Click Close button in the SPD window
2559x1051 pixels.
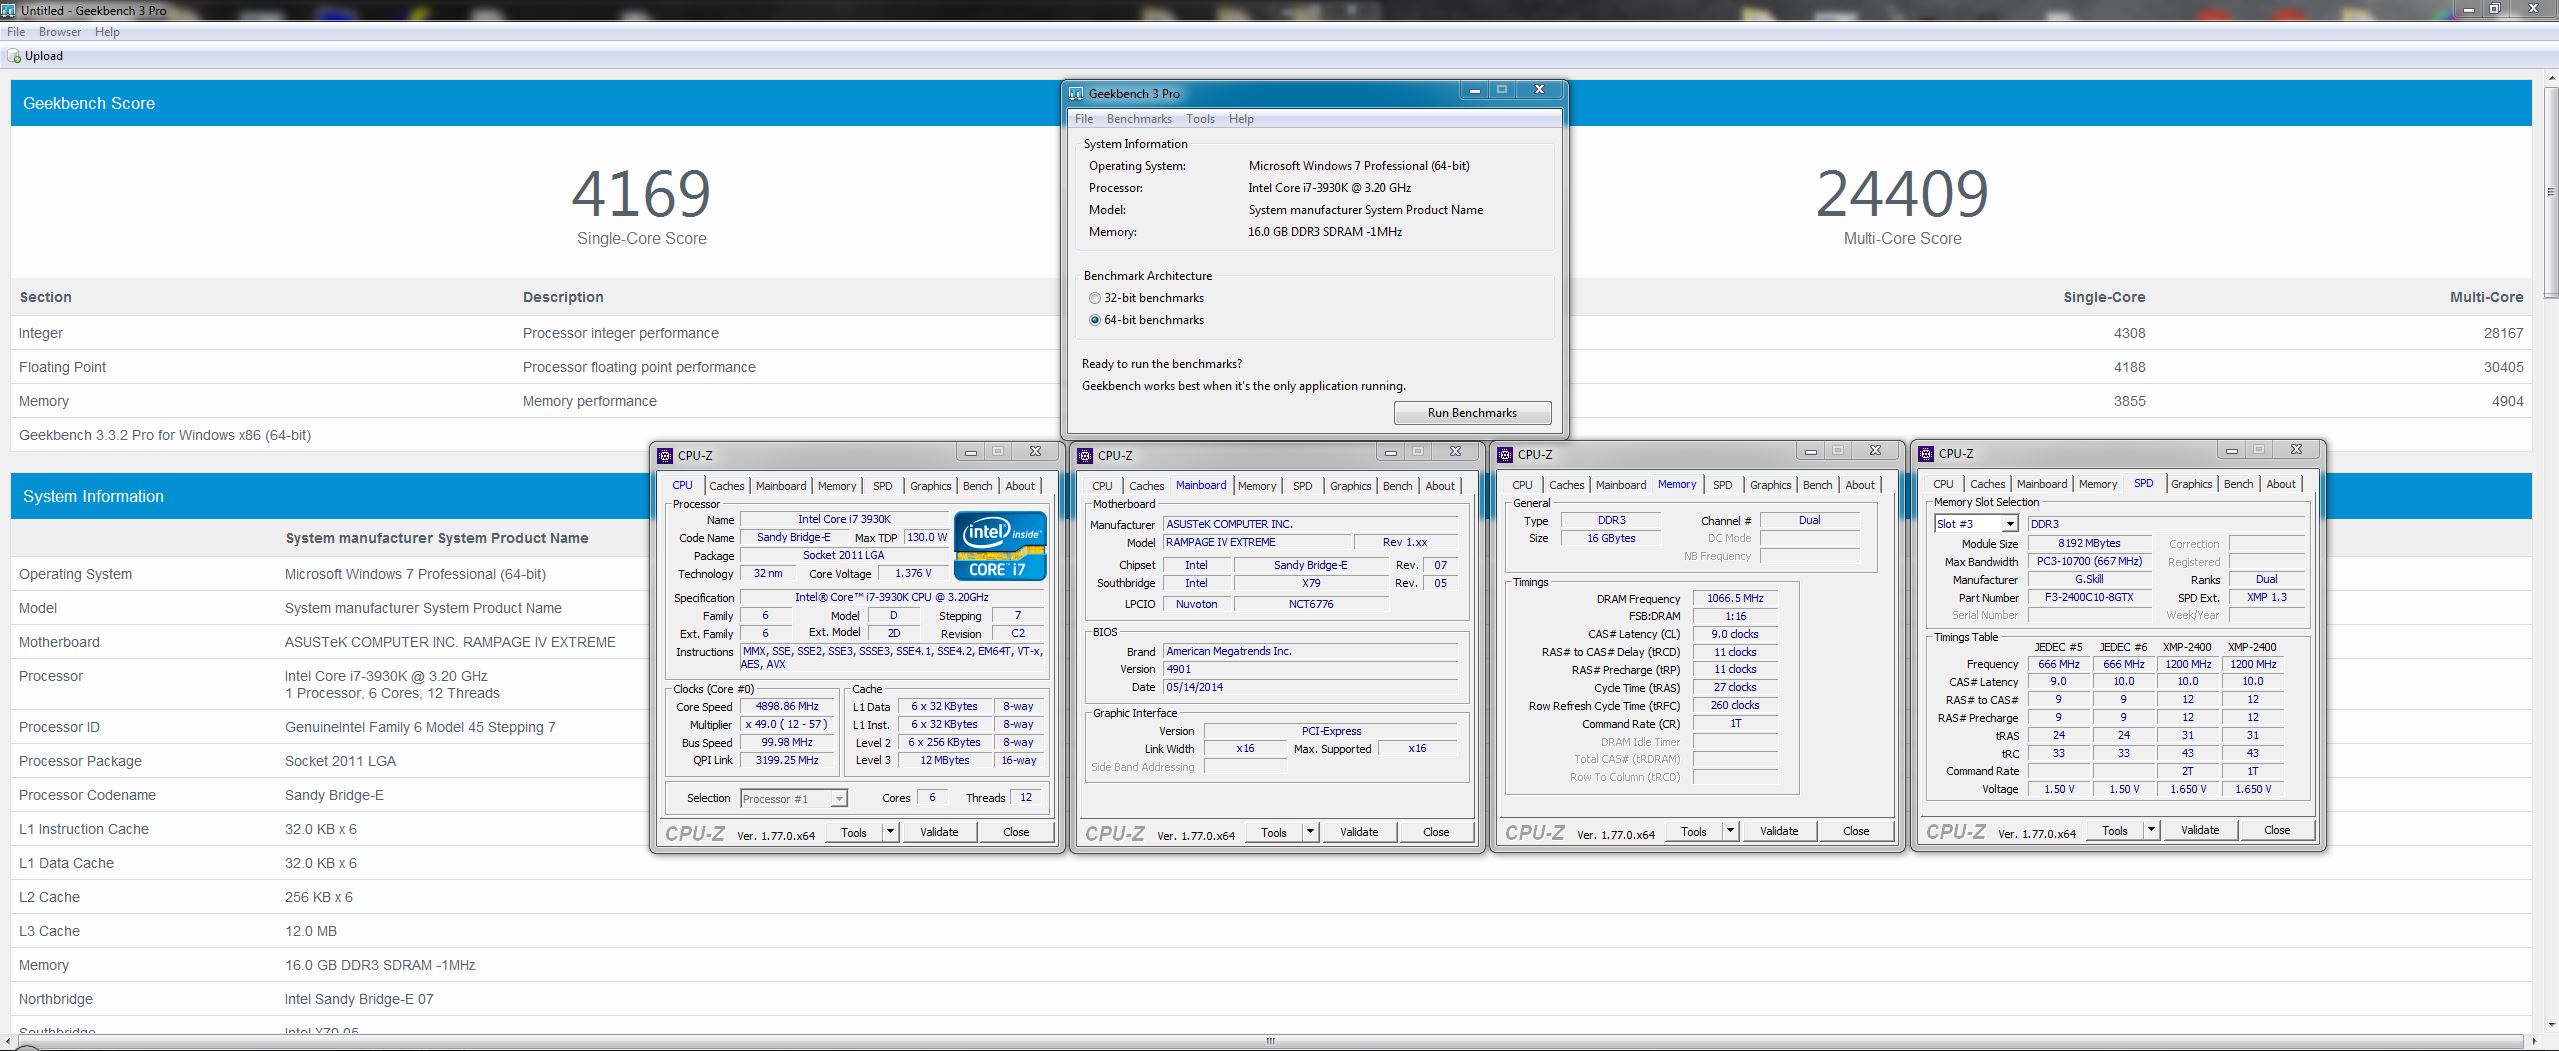(x=2277, y=830)
